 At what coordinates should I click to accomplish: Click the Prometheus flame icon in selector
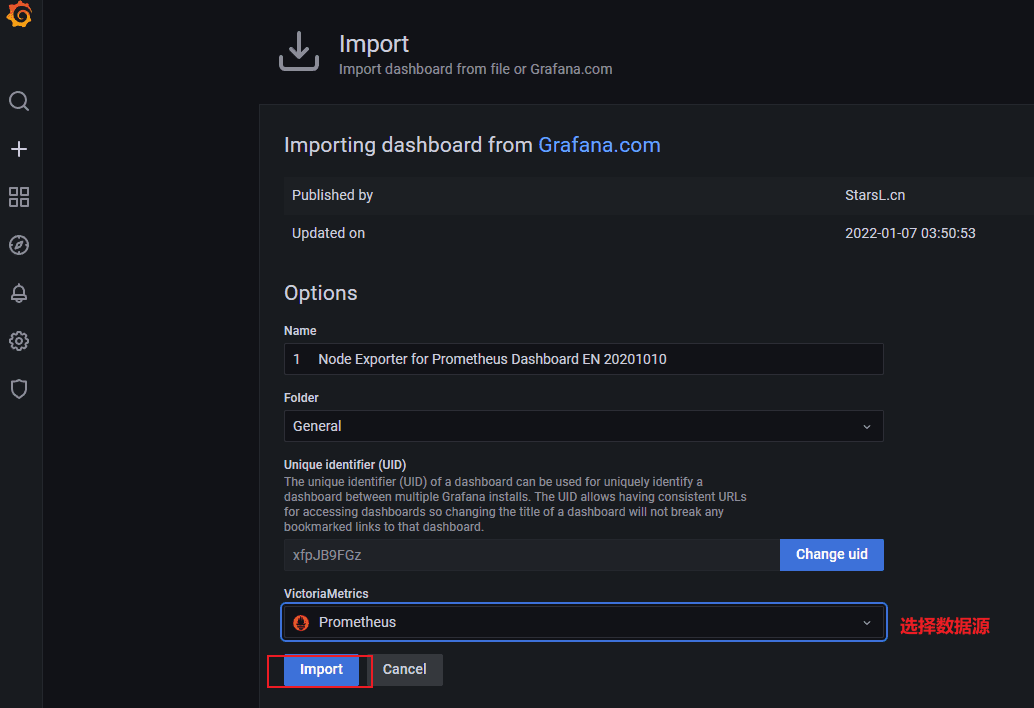(x=301, y=622)
